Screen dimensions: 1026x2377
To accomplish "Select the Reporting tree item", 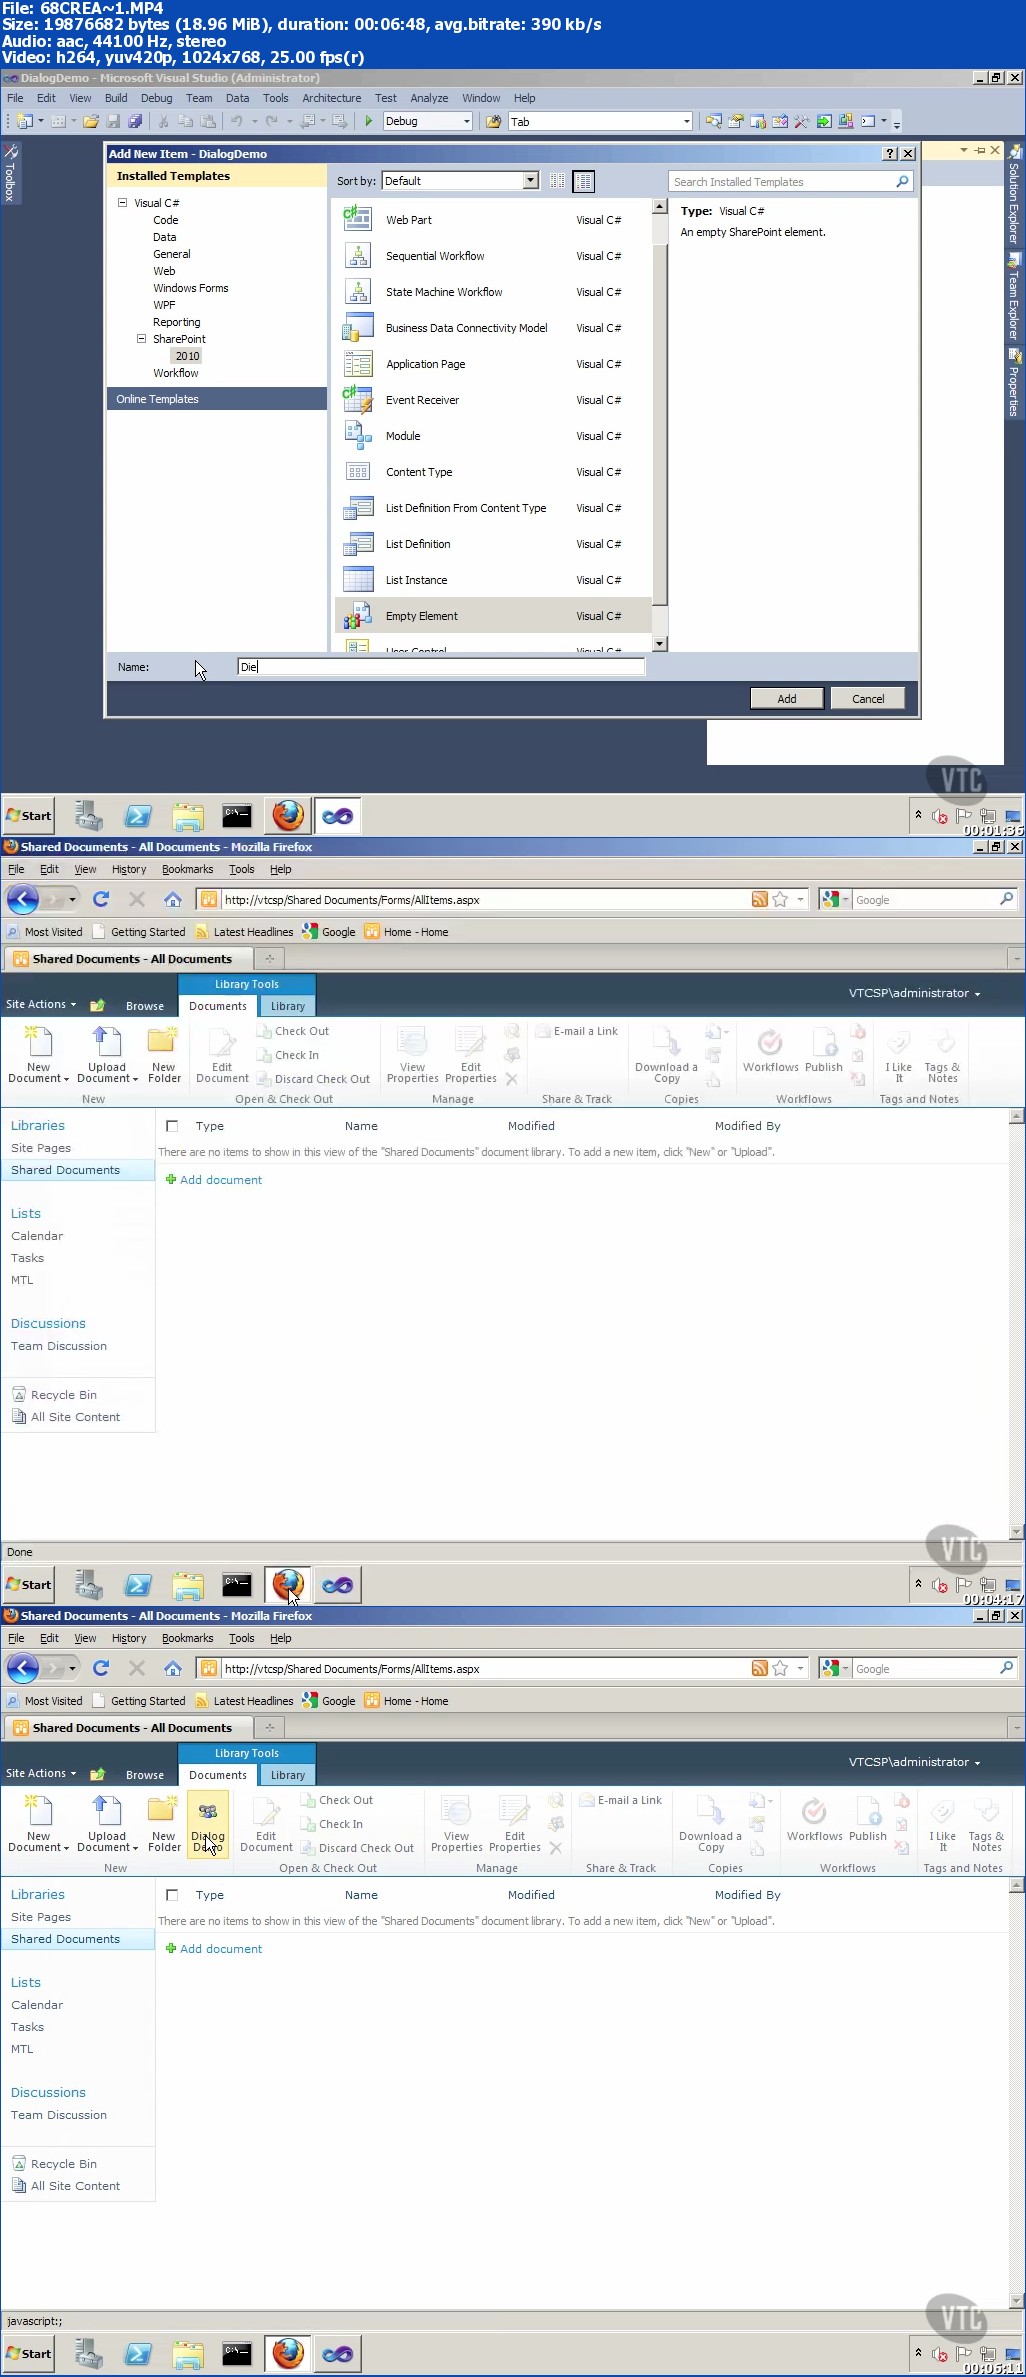I will 176,322.
